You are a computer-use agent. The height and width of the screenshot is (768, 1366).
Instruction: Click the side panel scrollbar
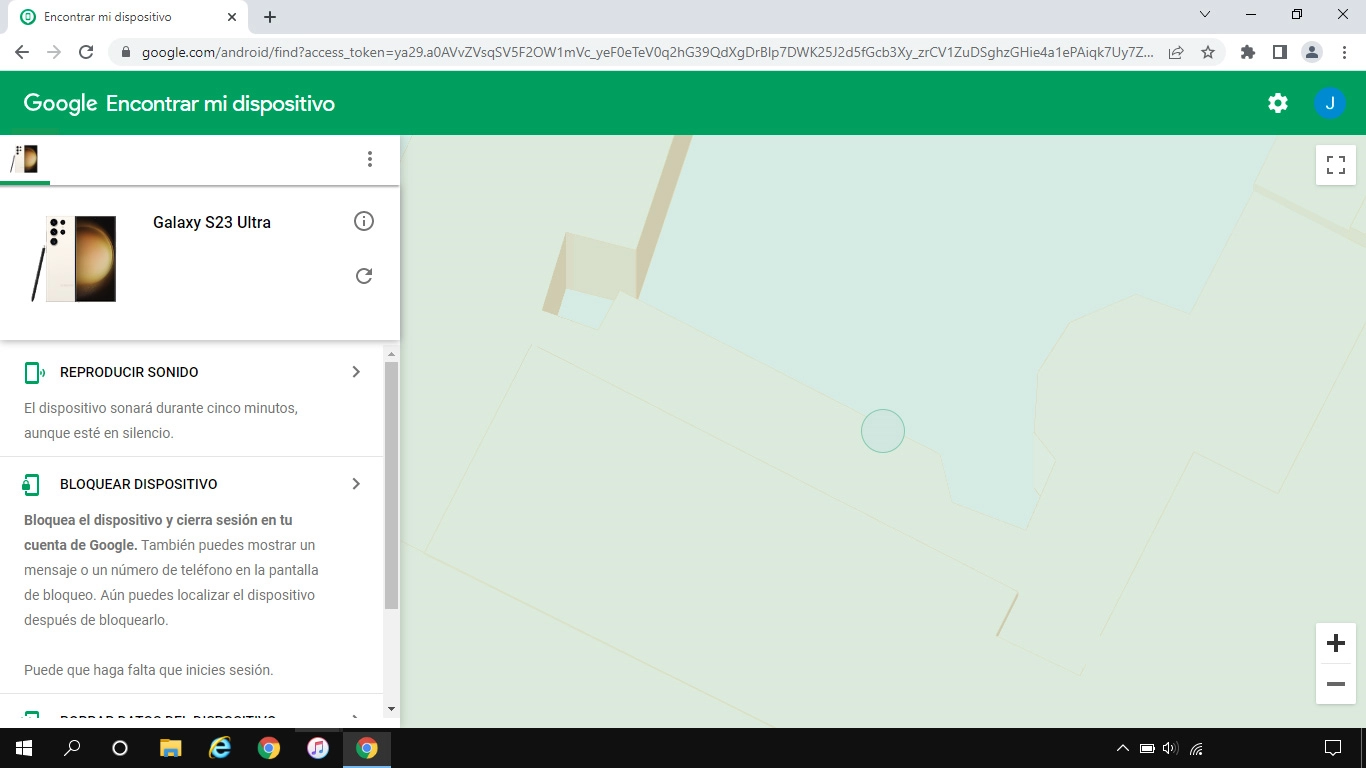point(391,485)
